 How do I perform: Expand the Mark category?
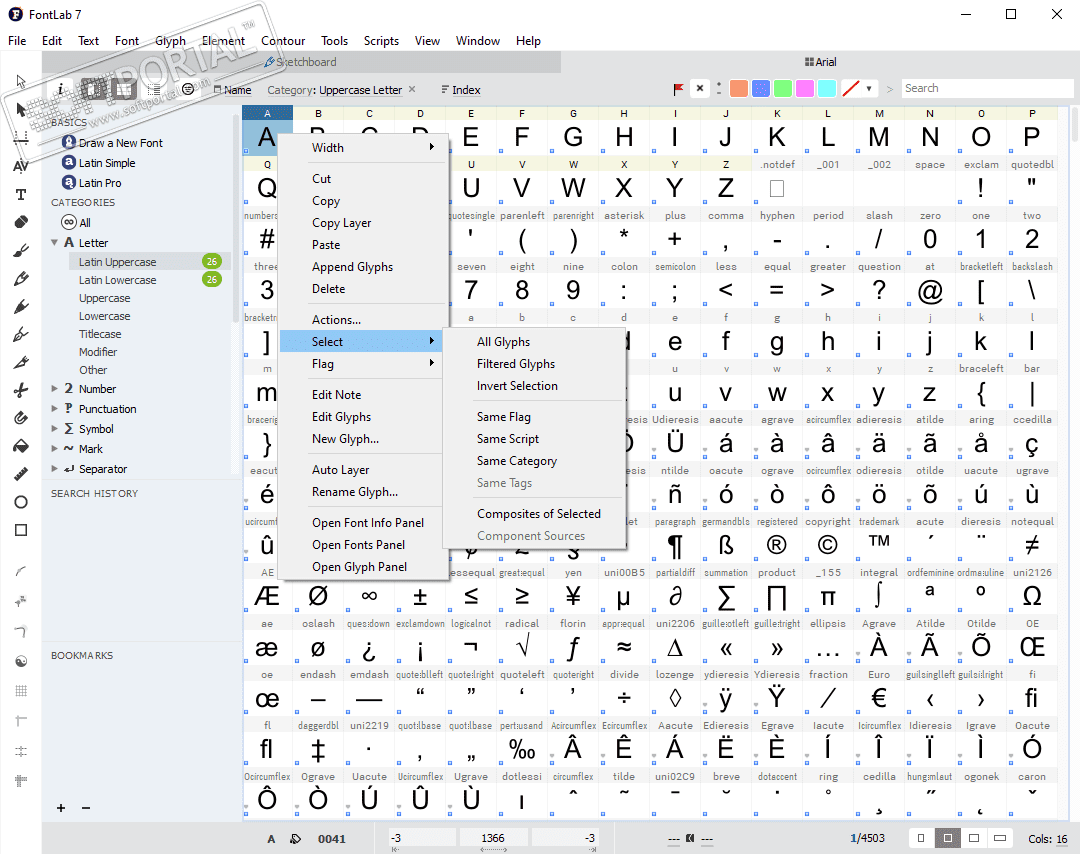54,448
